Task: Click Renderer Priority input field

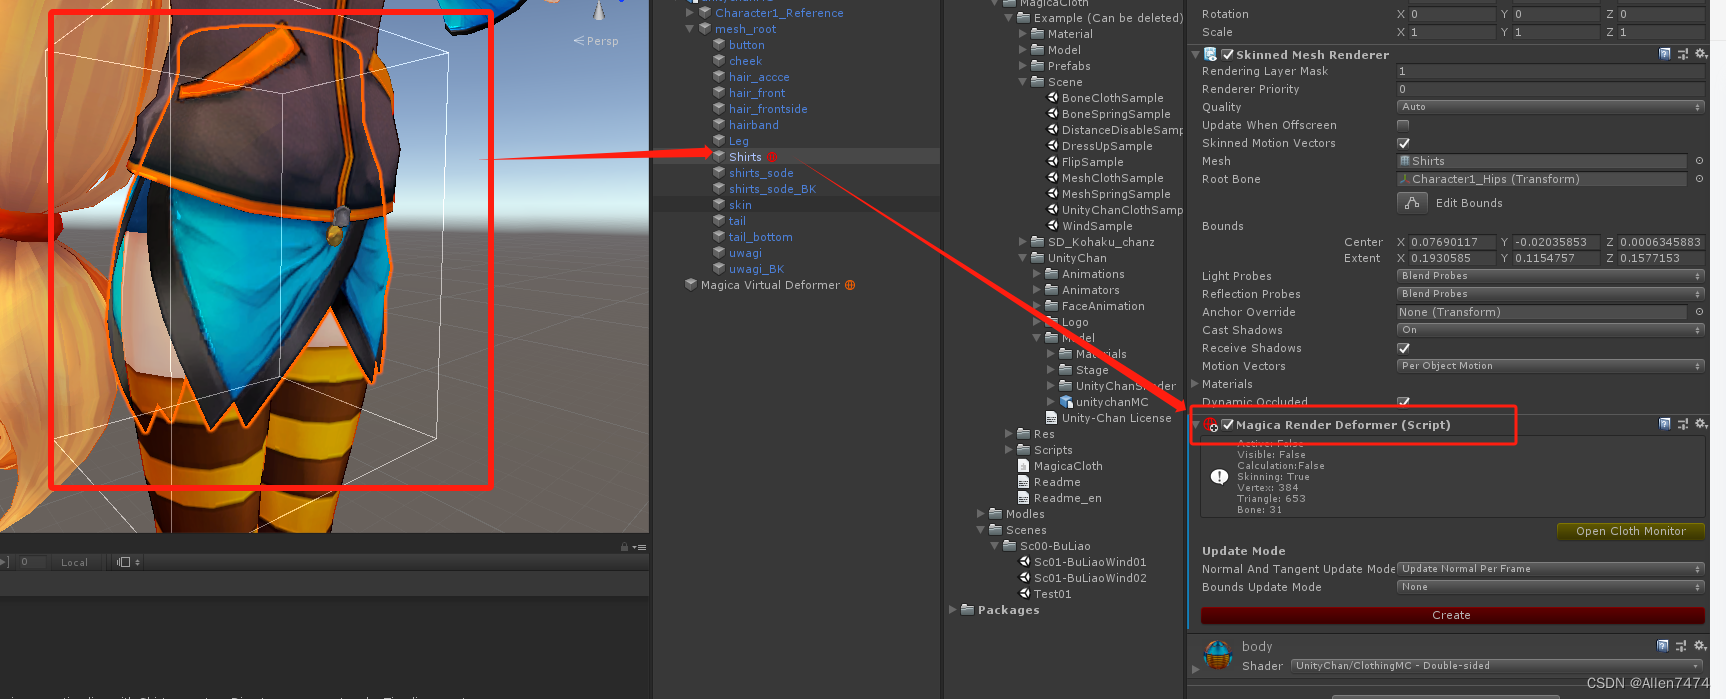Action: pyautogui.click(x=1550, y=89)
